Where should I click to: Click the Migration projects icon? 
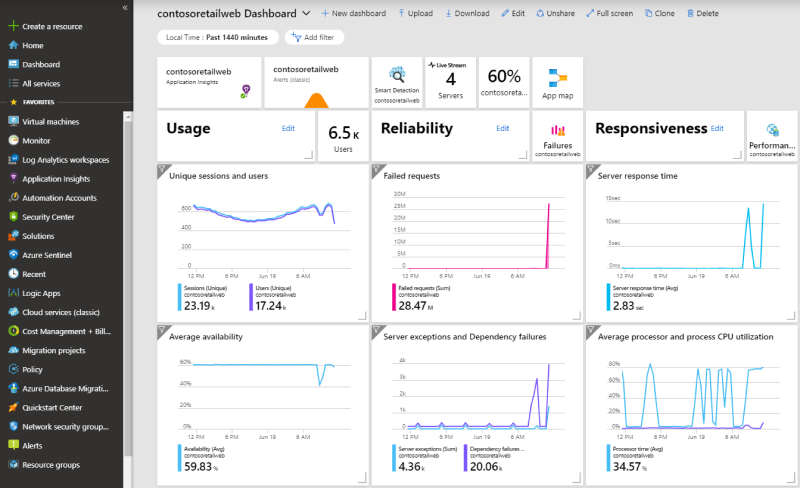click(13, 350)
